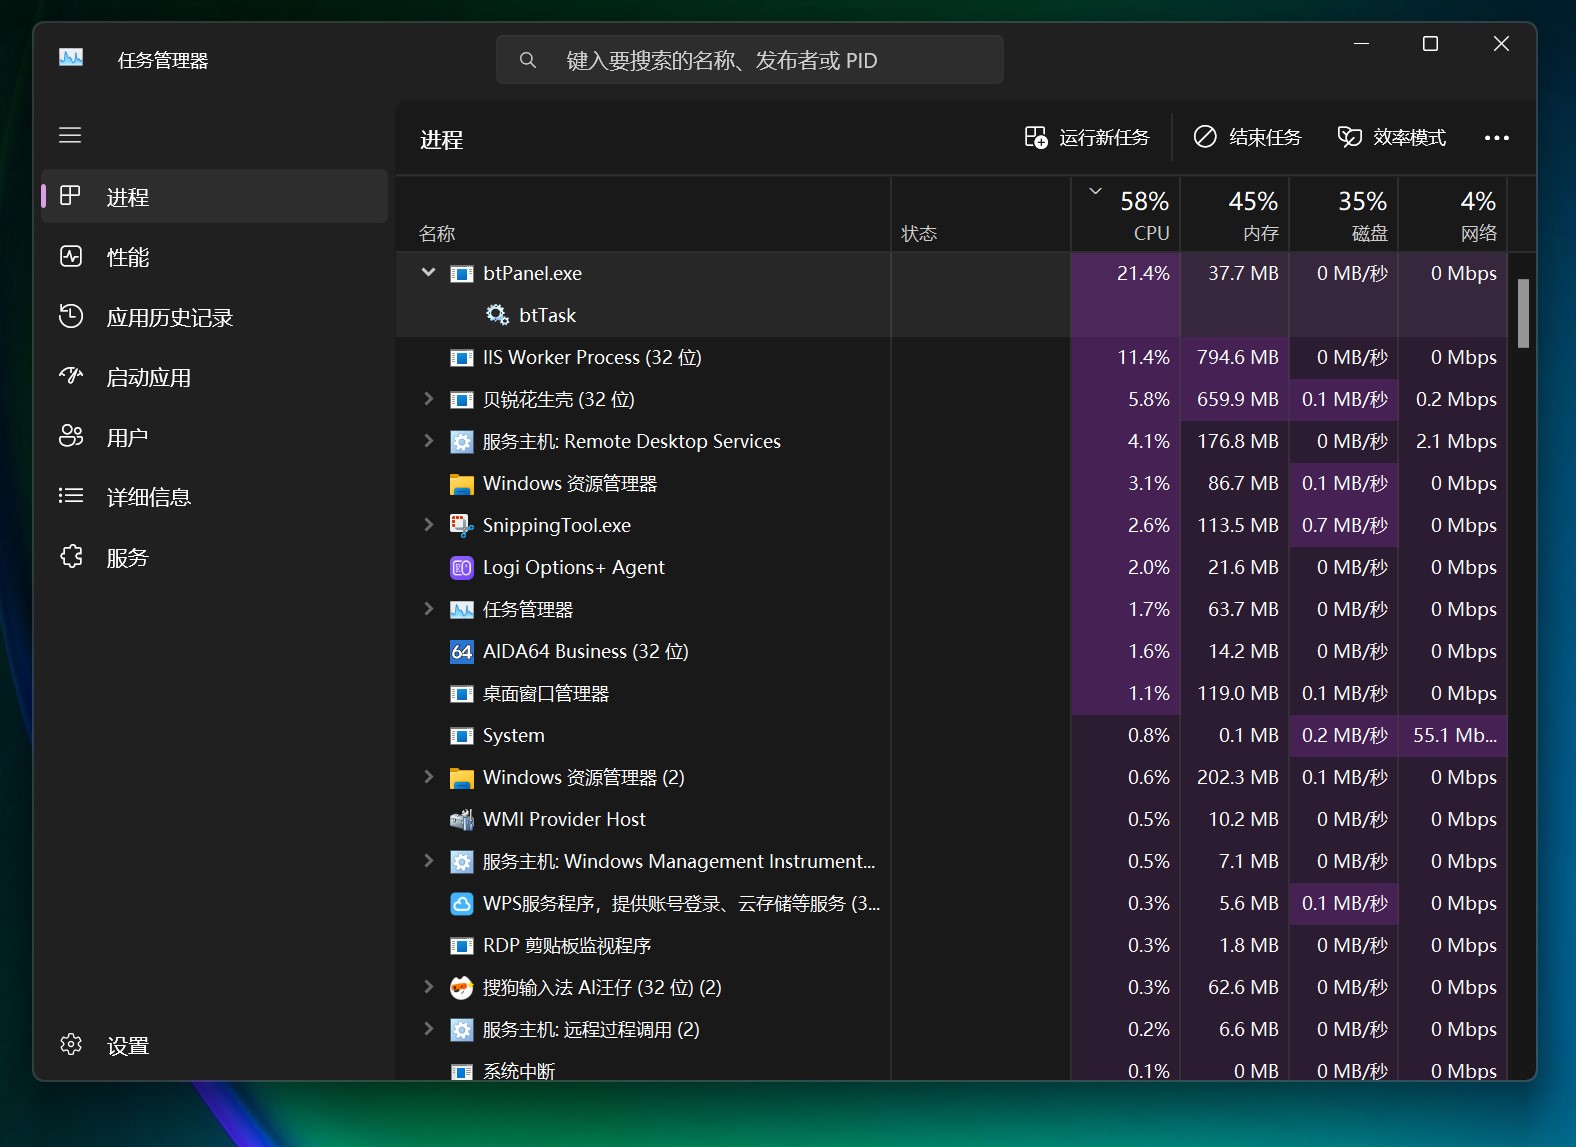Click the WPS服务程序 cloud icon
This screenshot has height=1147, width=1576.
click(x=461, y=904)
